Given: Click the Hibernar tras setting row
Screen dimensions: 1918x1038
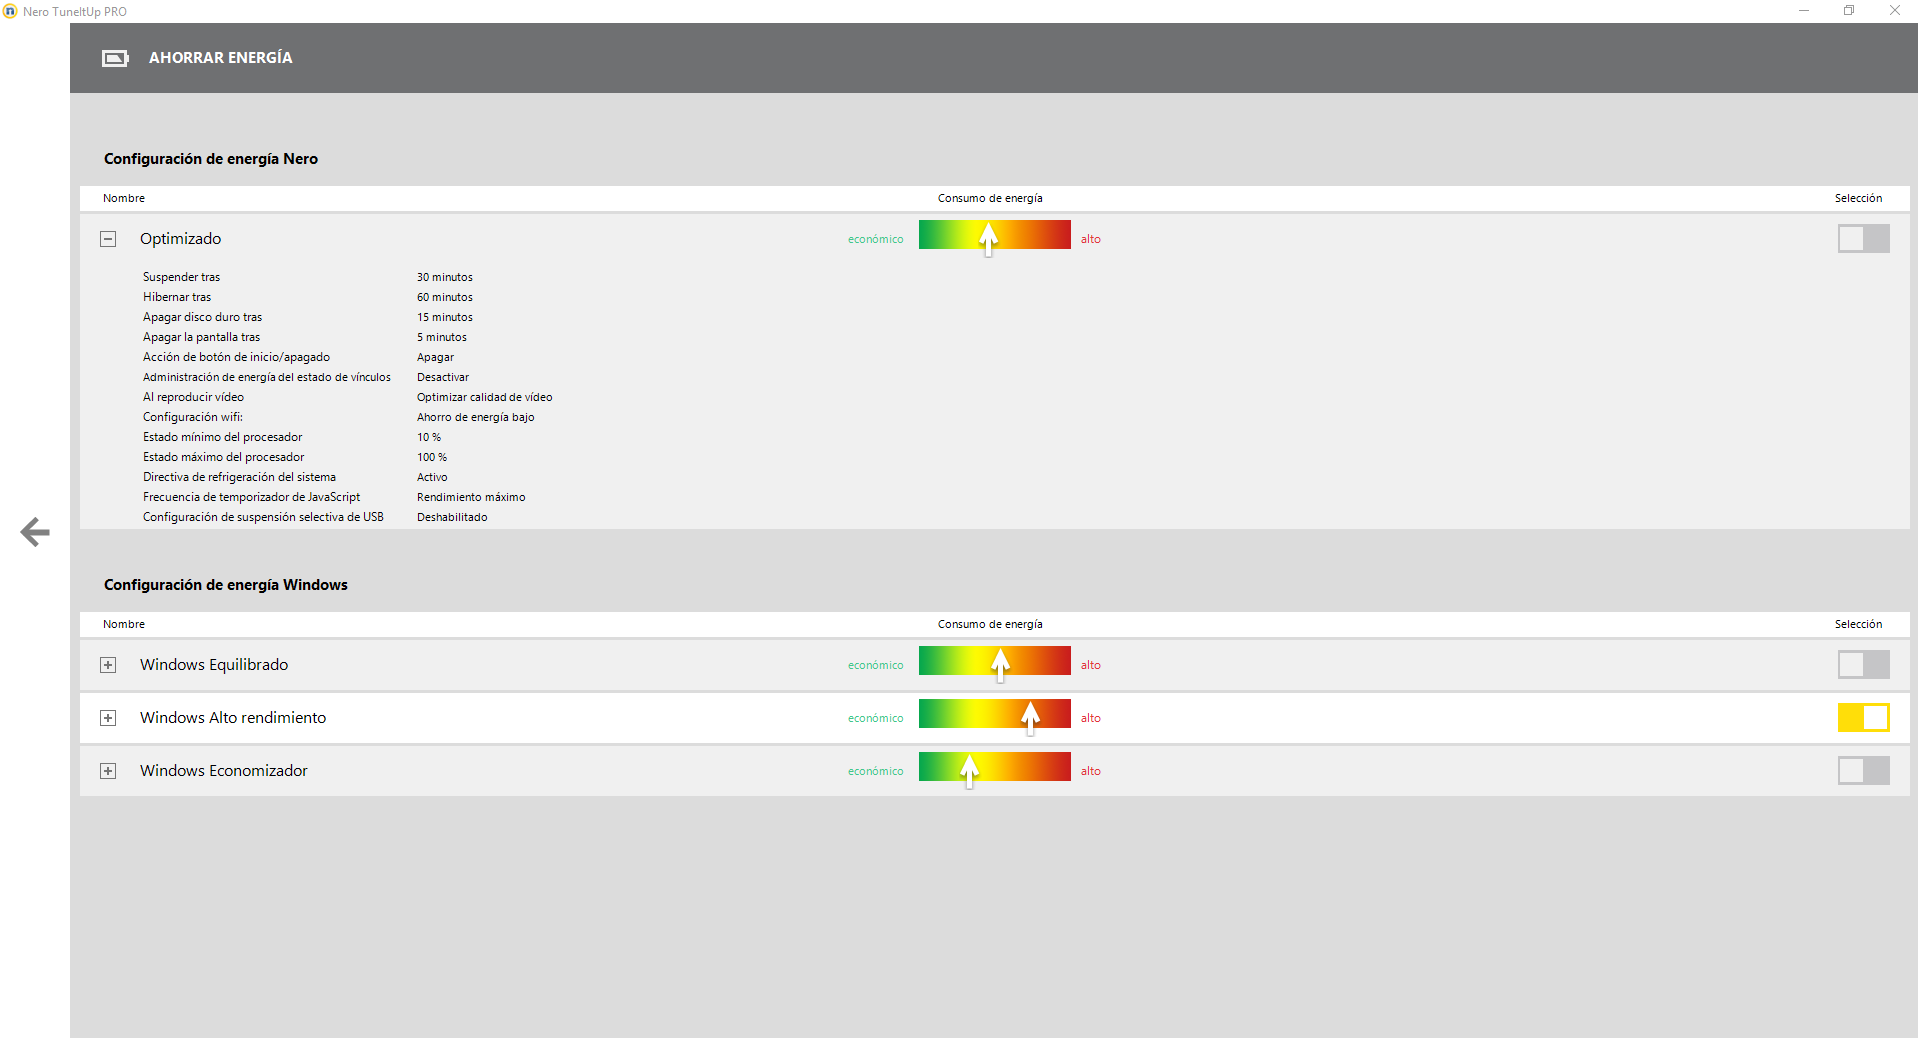Looking at the screenshot, I should [x=308, y=297].
